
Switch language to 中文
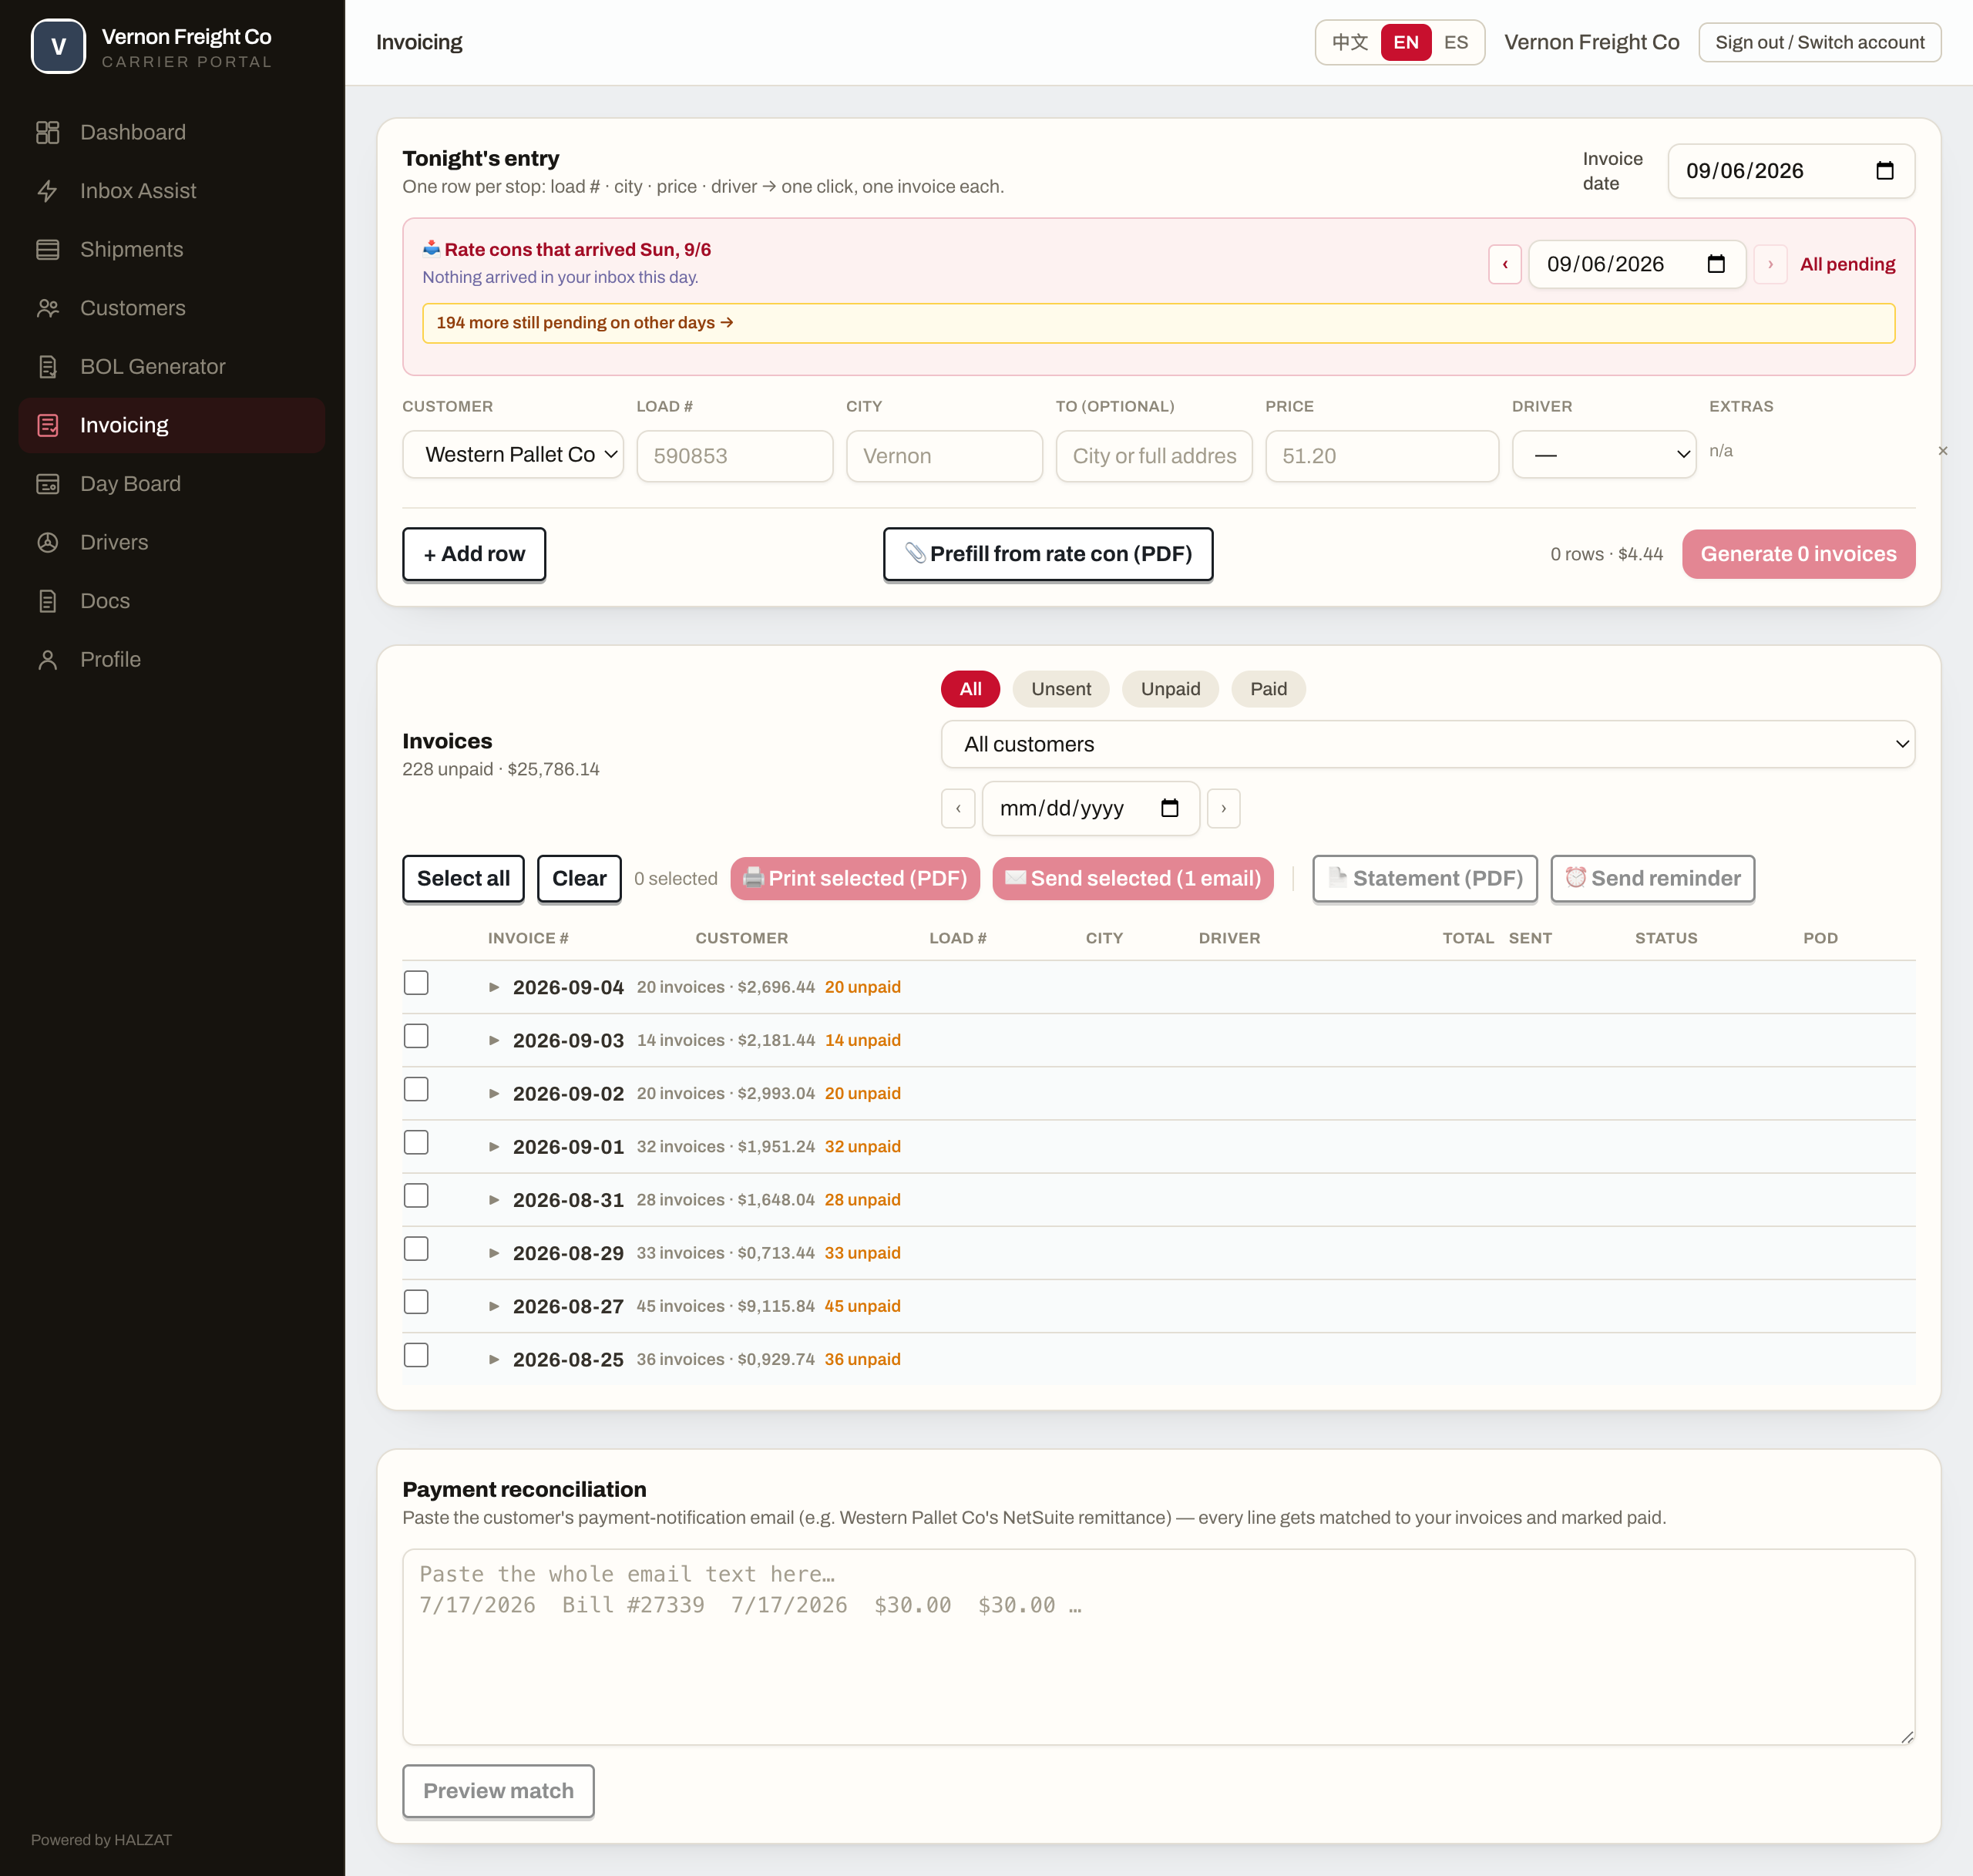(x=1349, y=42)
